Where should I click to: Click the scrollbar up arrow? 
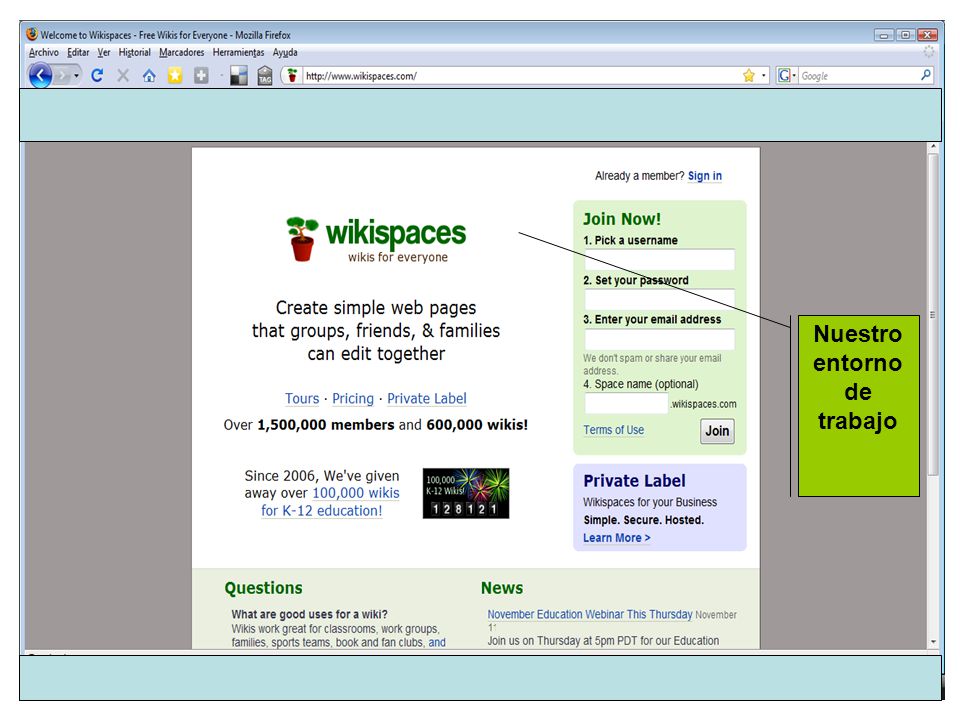click(932, 148)
